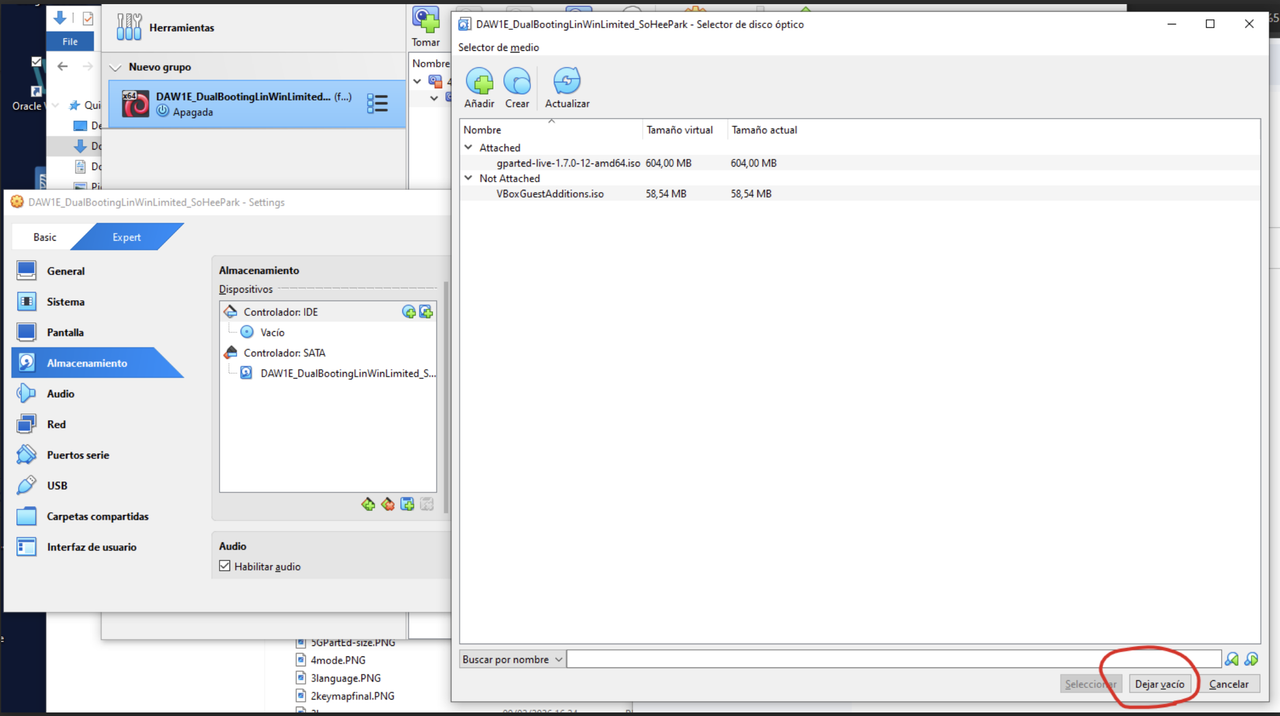Select Controlador: SATA in device tree
The width and height of the screenshot is (1280, 716).
click(284, 353)
